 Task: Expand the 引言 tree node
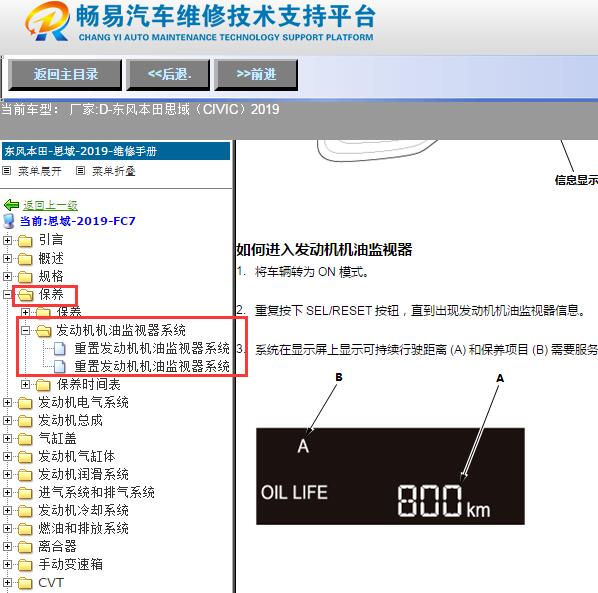point(7,240)
